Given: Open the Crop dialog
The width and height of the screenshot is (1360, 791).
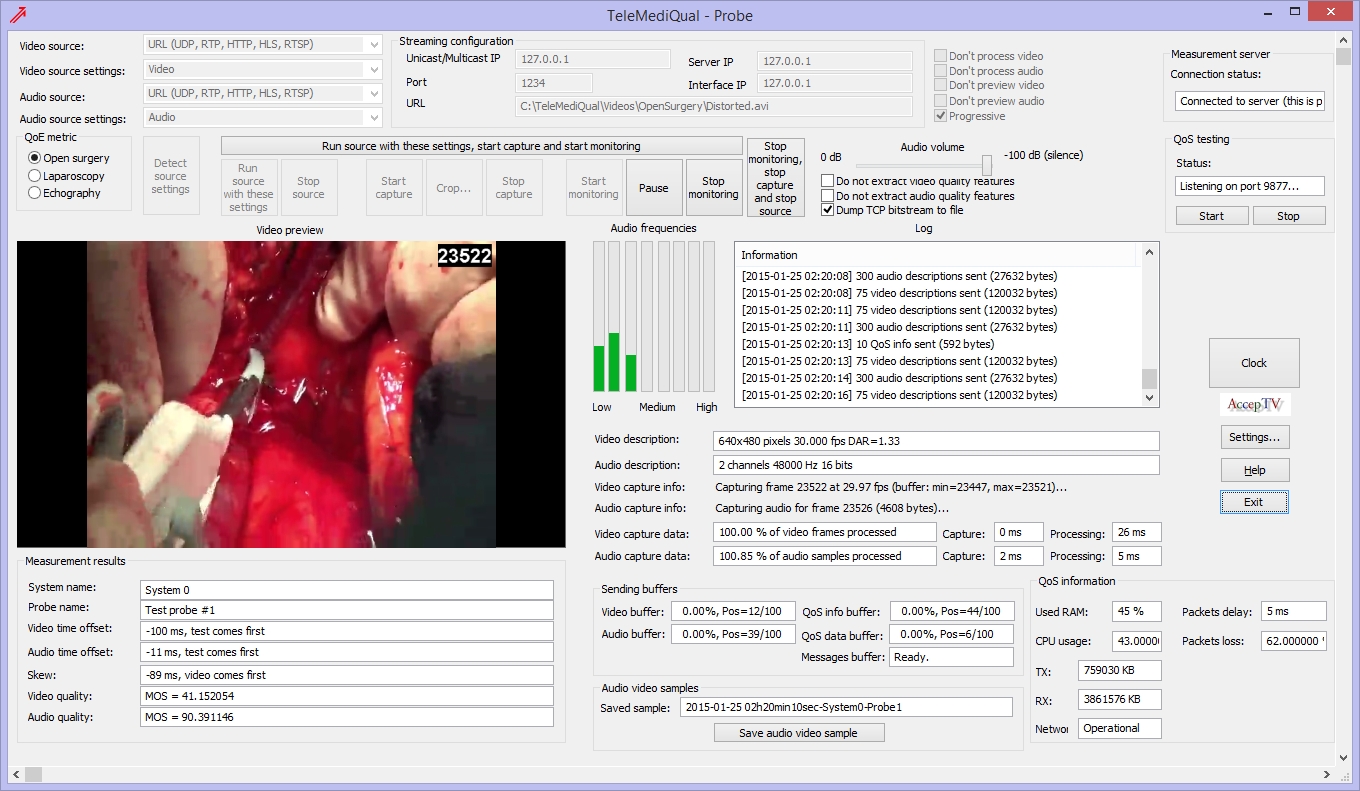Looking at the screenshot, I should pos(454,187).
